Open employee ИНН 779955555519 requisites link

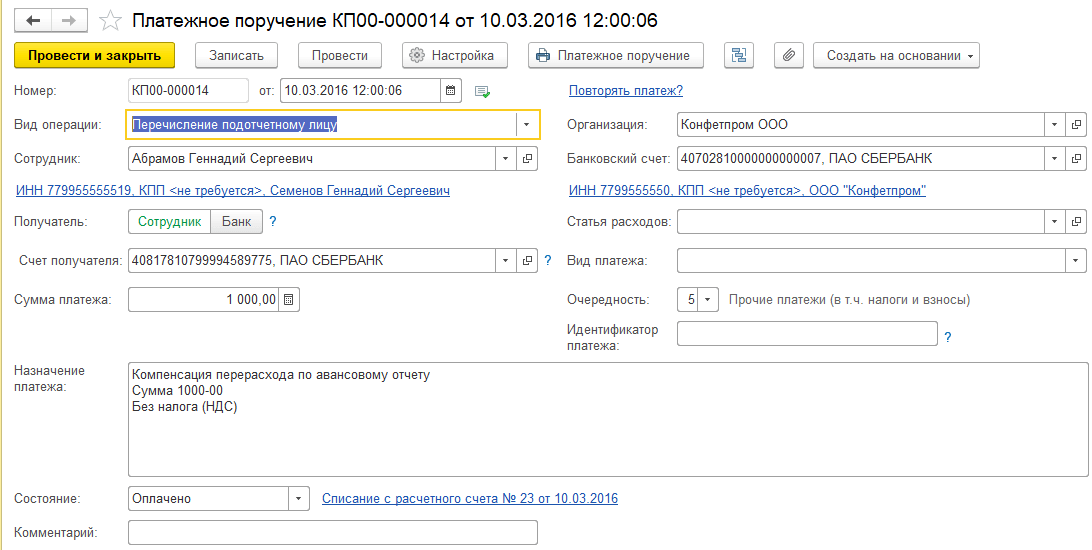232,190
